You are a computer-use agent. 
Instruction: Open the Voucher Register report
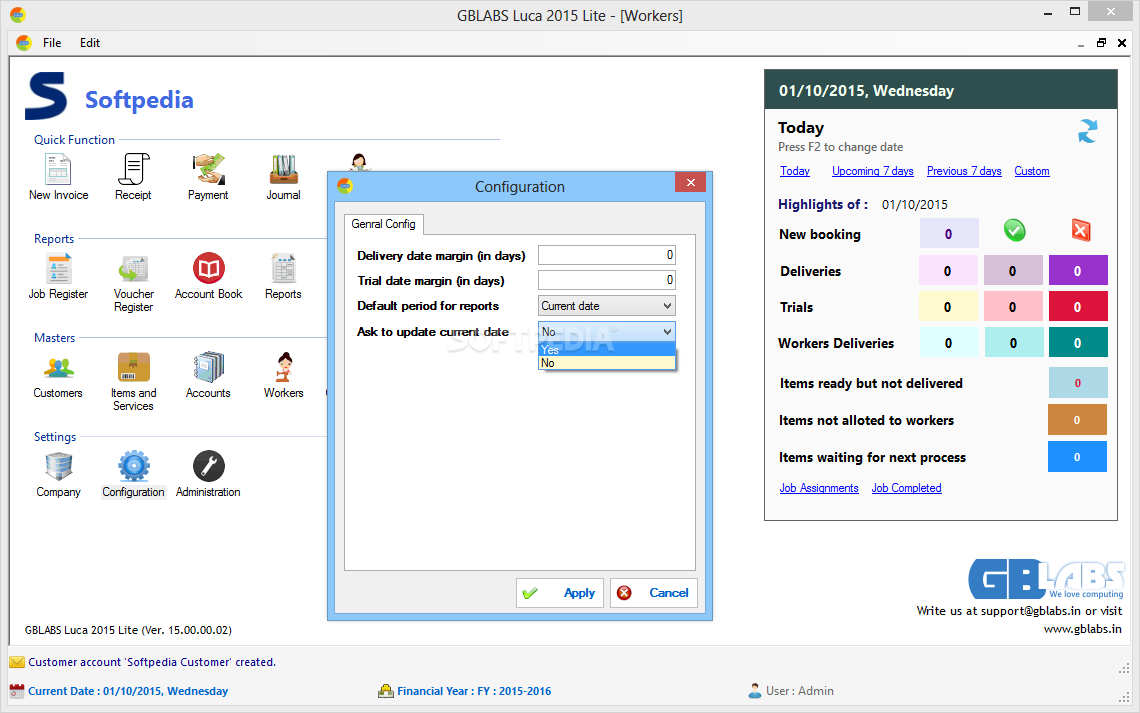[134, 283]
